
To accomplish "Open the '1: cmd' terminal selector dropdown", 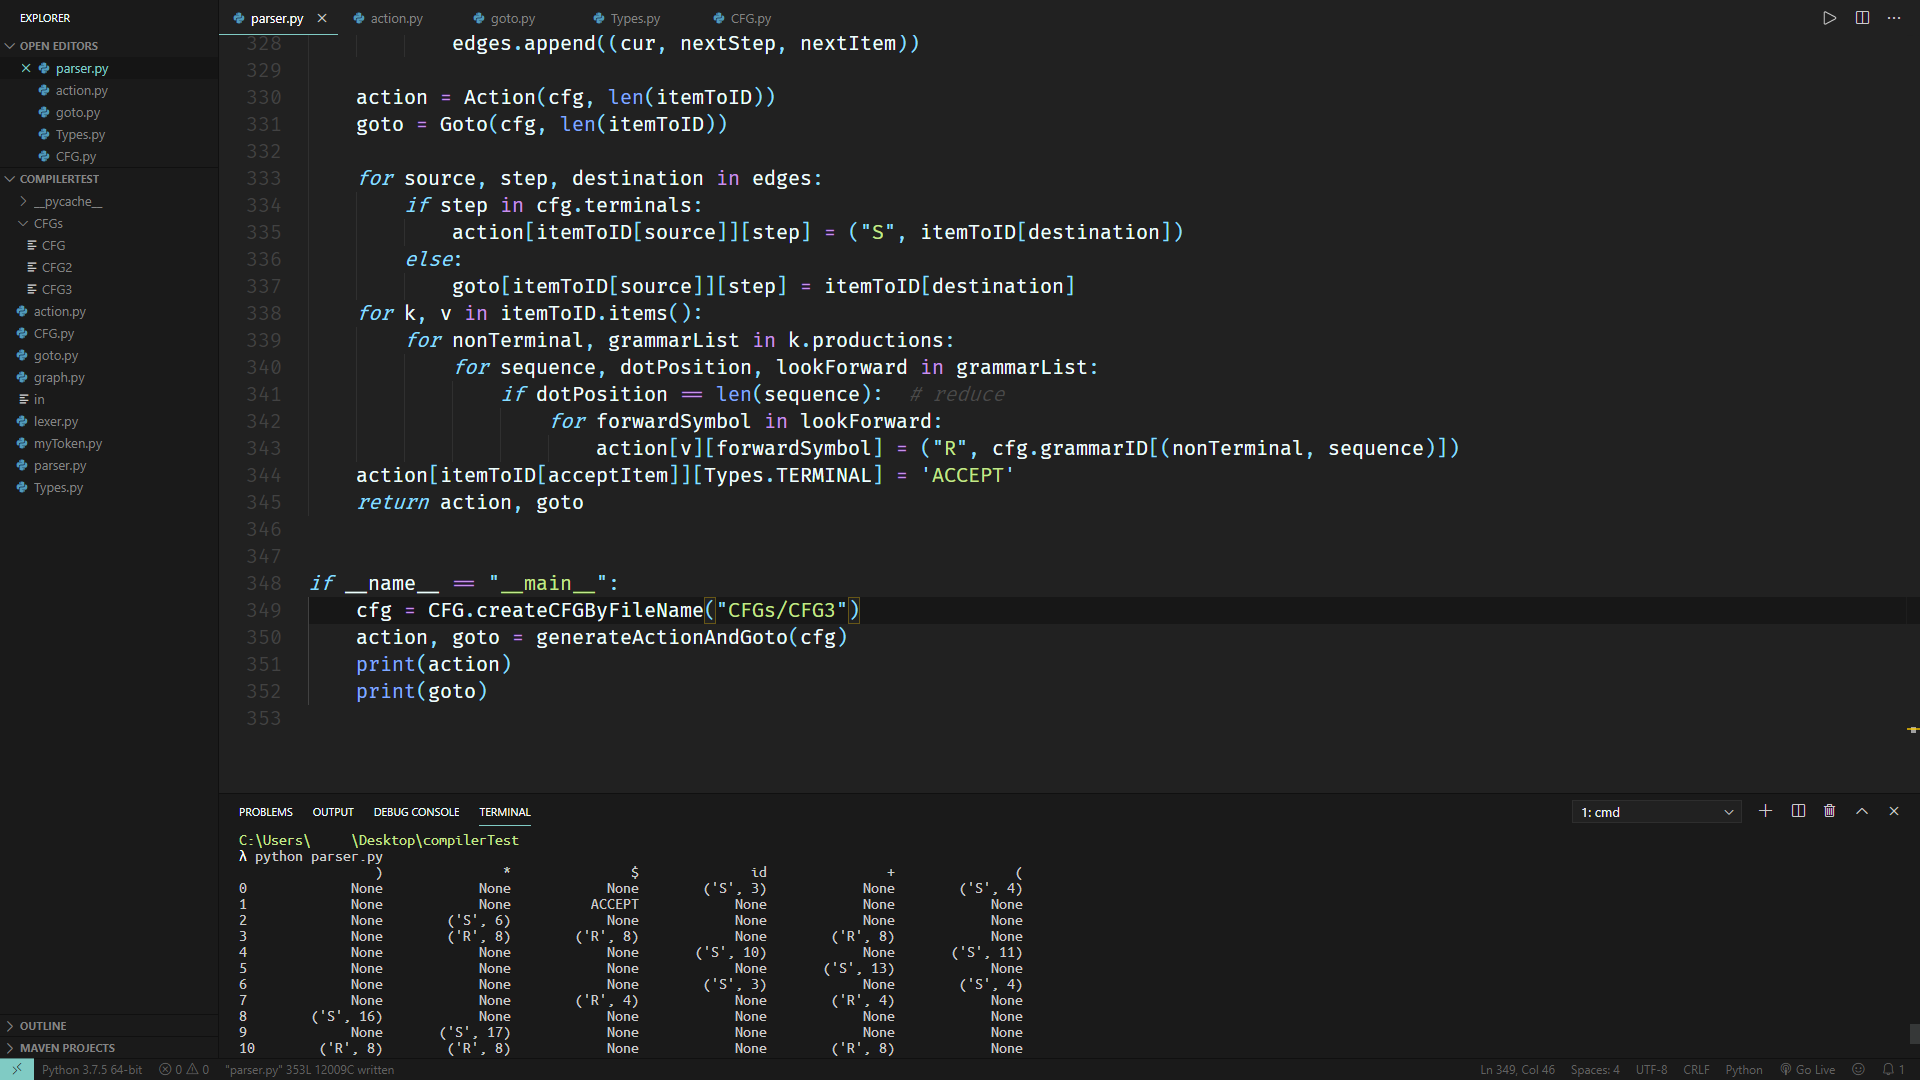I will coord(1656,812).
